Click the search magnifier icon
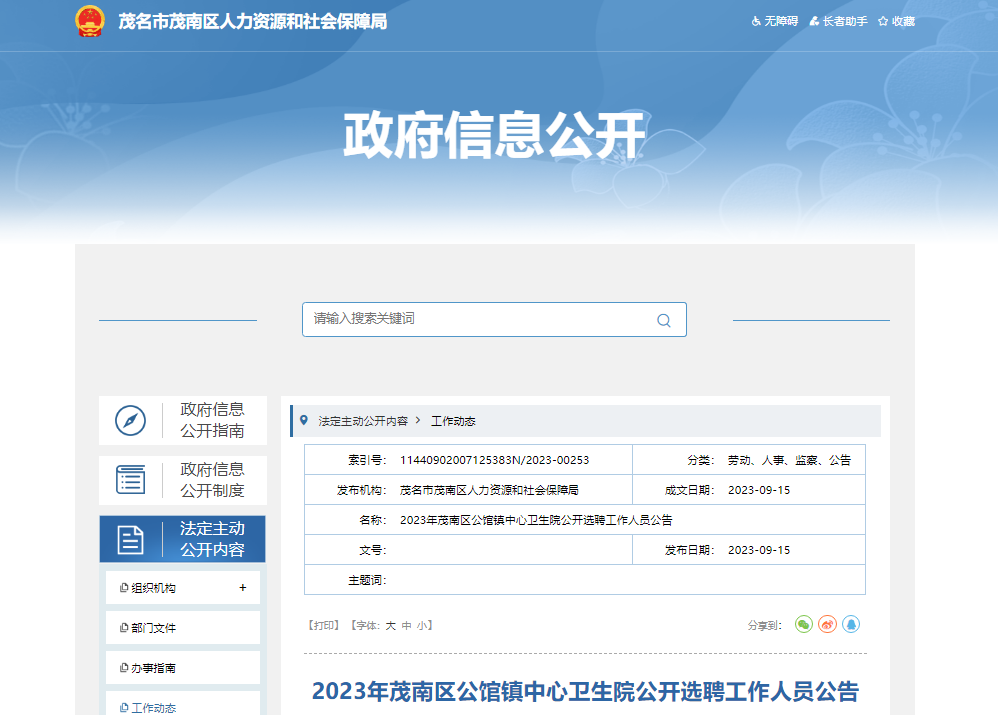Screen dimensions: 998x715 (x=663, y=320)
